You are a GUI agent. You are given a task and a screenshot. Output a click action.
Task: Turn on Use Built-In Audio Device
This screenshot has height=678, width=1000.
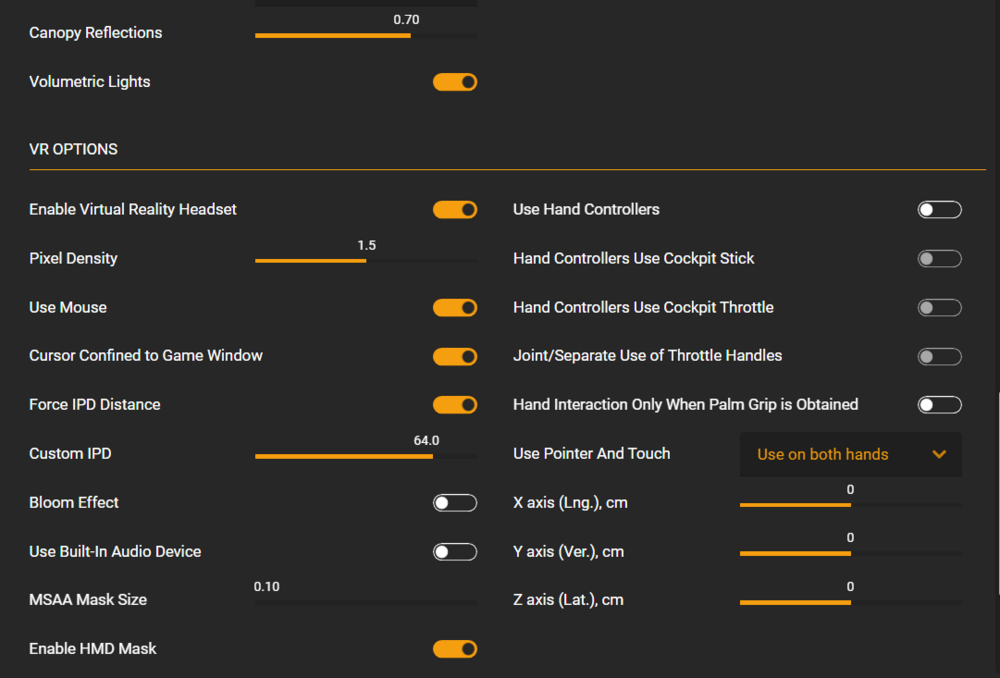tap(455, 552)
